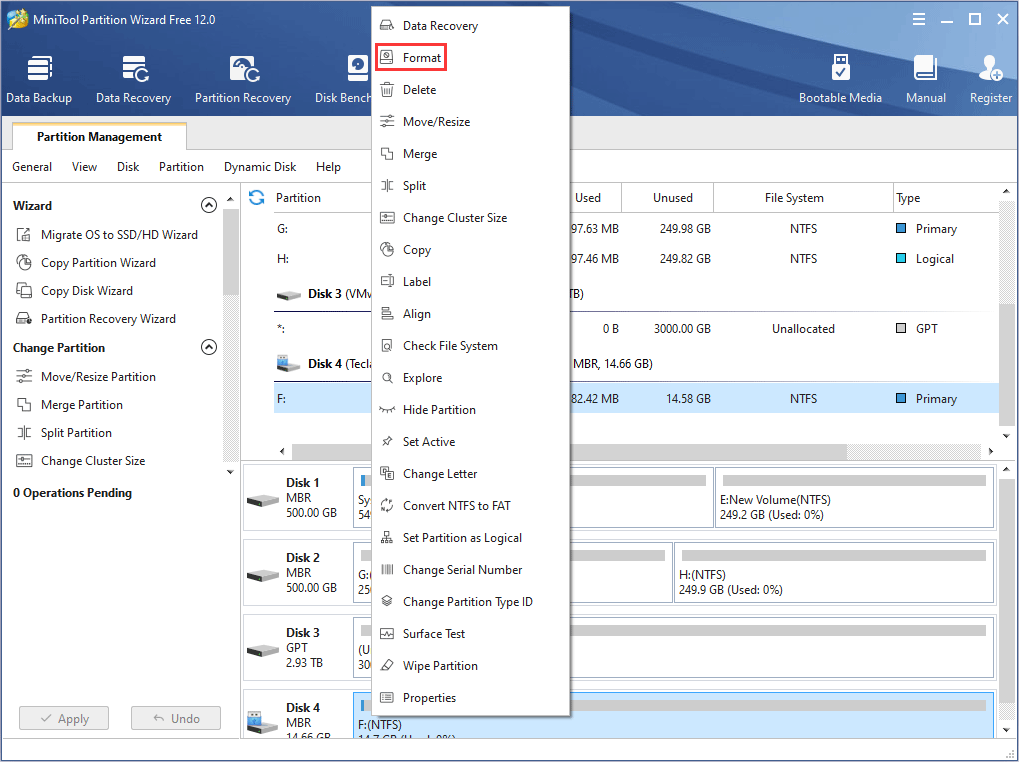Screen dimensions: 1019x762
Task: Click the Change Letter icon
Action: click(387, 474)
